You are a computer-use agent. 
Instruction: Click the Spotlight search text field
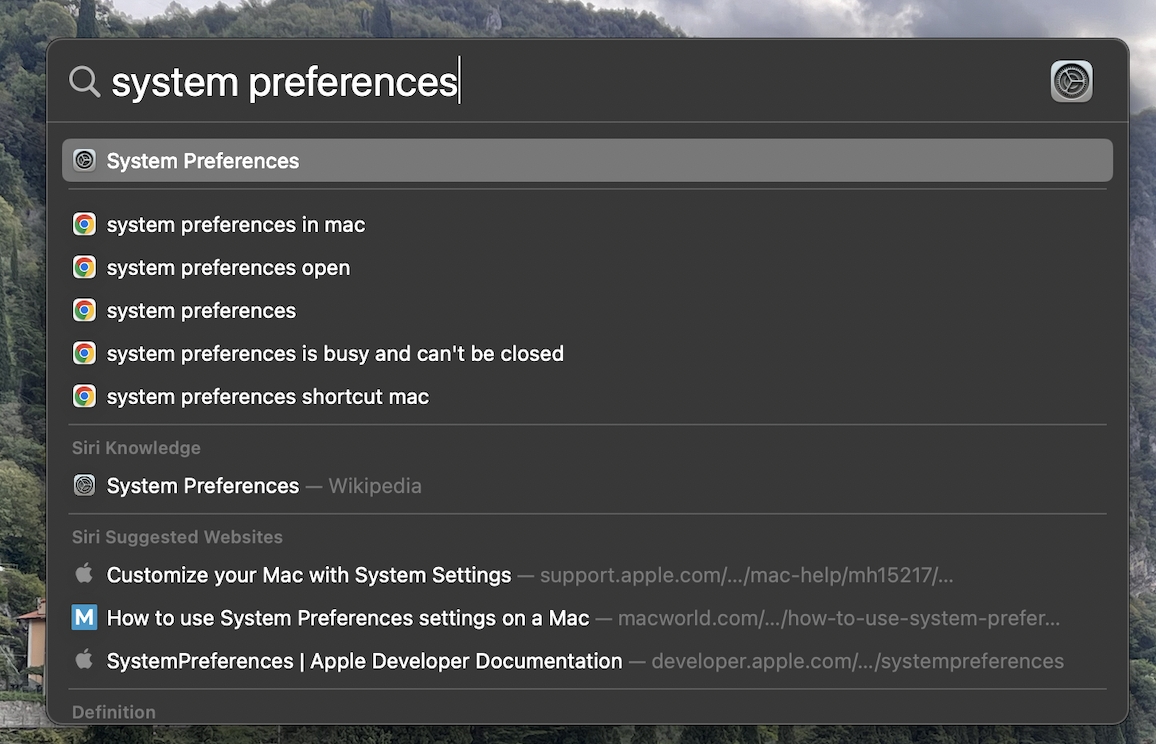(575, 81)
